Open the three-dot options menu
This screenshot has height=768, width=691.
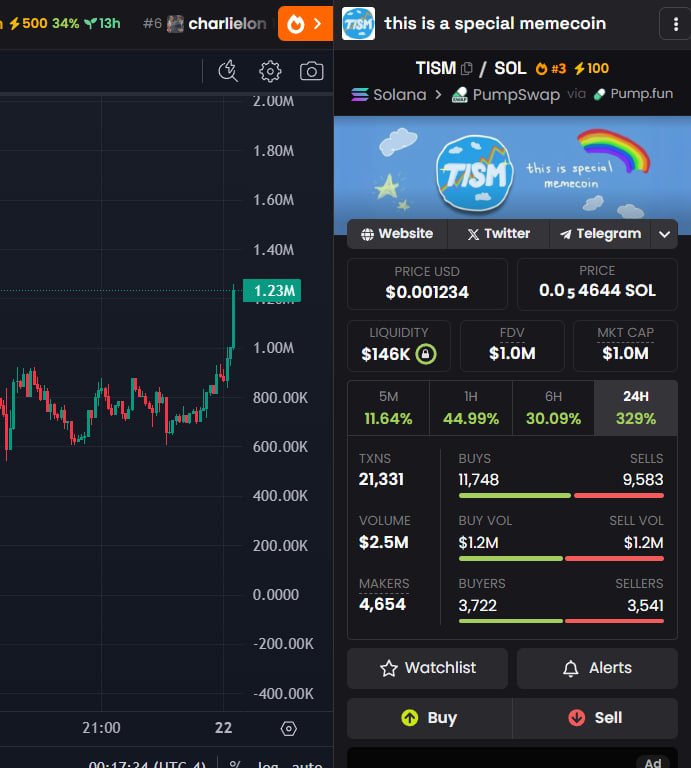tap(675, 24)
